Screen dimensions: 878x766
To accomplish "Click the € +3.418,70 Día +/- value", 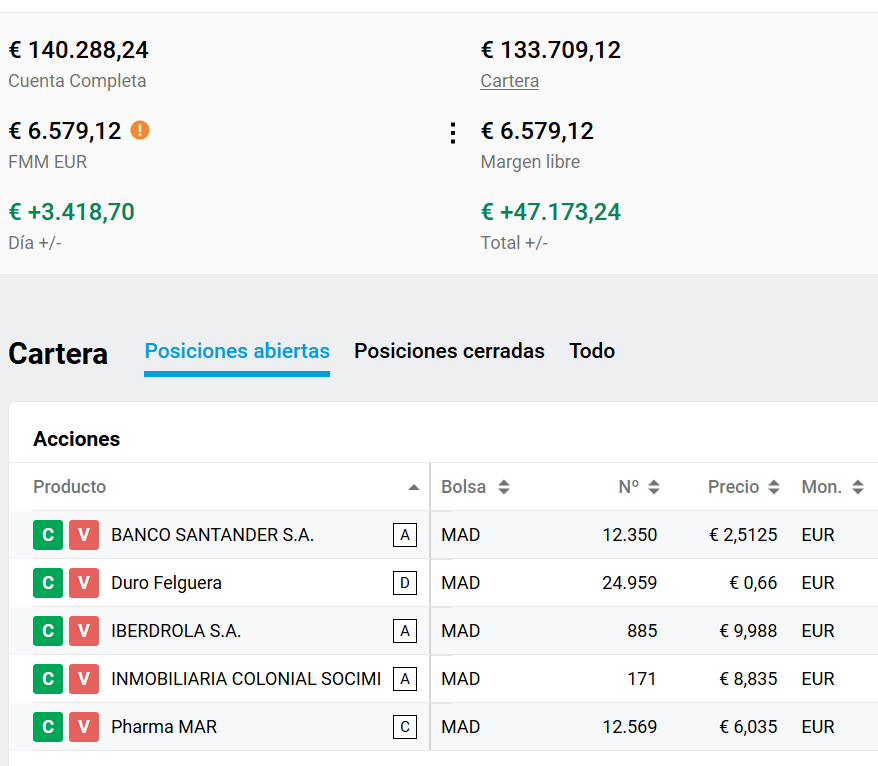I will coord(72,212).
